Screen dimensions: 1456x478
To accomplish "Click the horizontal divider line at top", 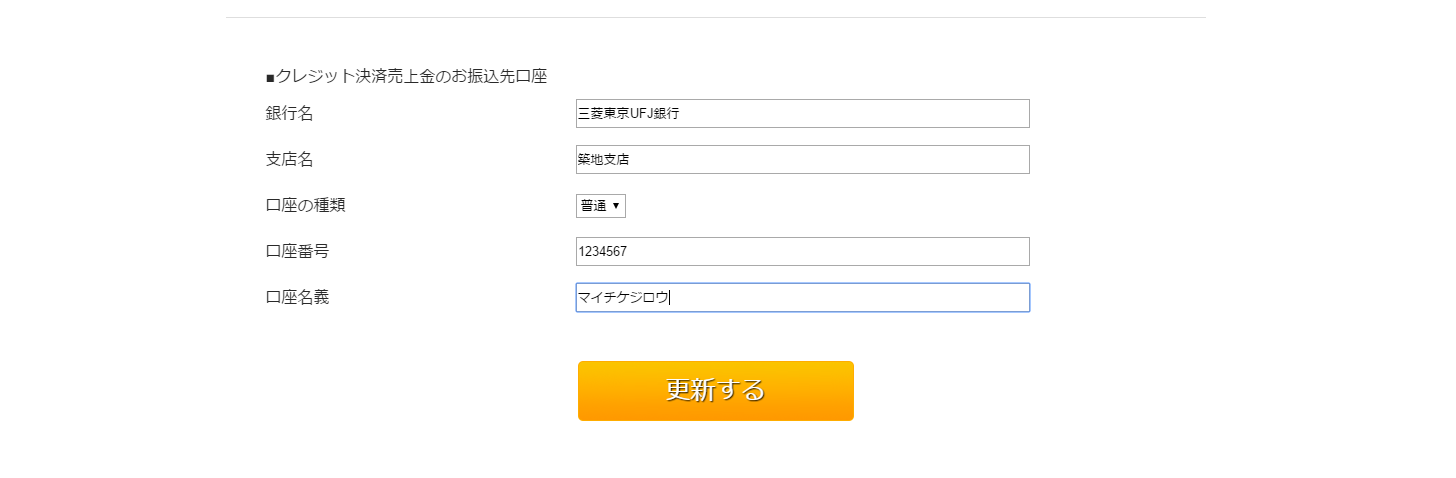I will (x=715, y=18).
